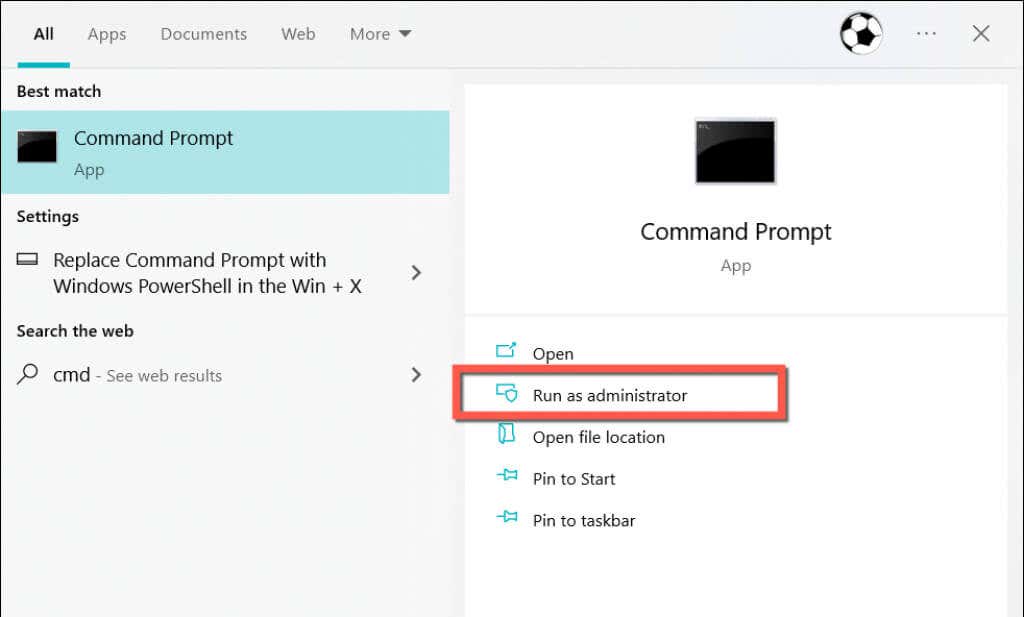Viewport: 1024px width, 617px height.
Task: Choose Run as administrator
Action: click(609, 395)
